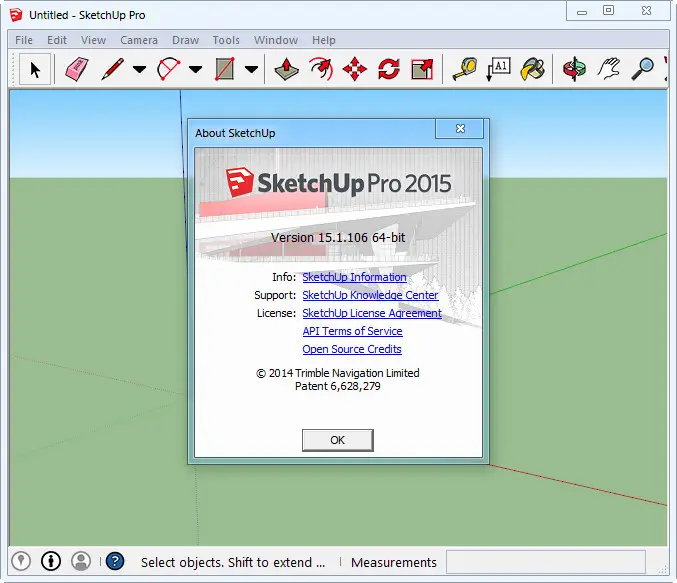
Task: Select the arrow Select tool
Action: (x=35, y=69)
